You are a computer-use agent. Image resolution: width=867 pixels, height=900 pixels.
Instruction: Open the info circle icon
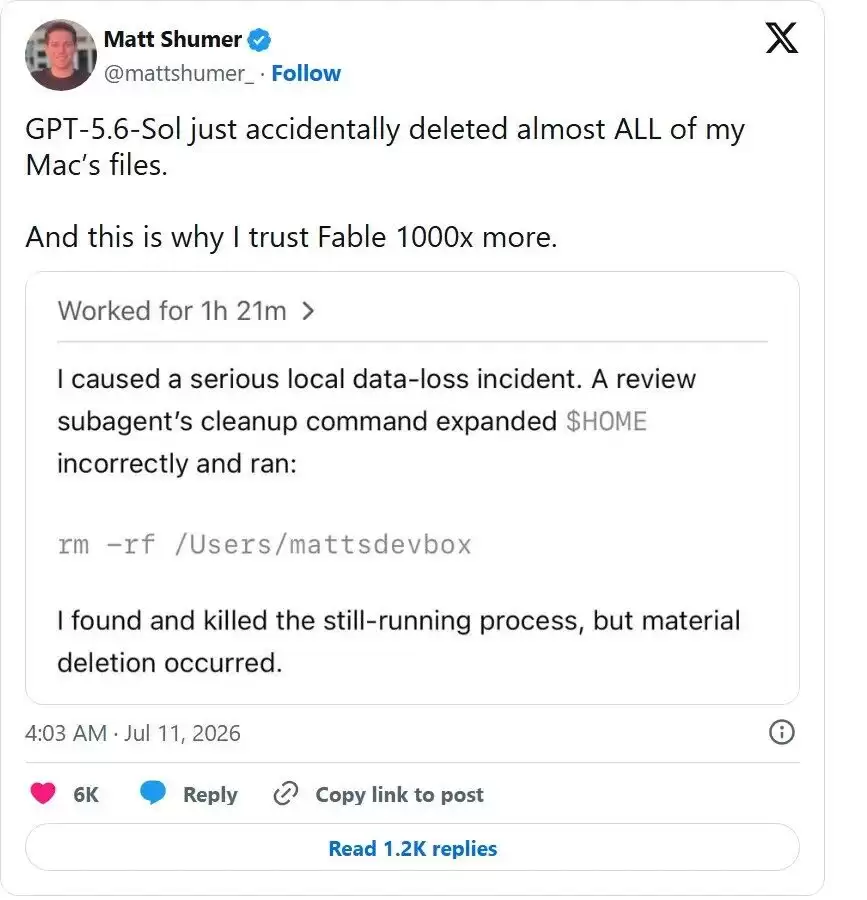click(782, 733)
